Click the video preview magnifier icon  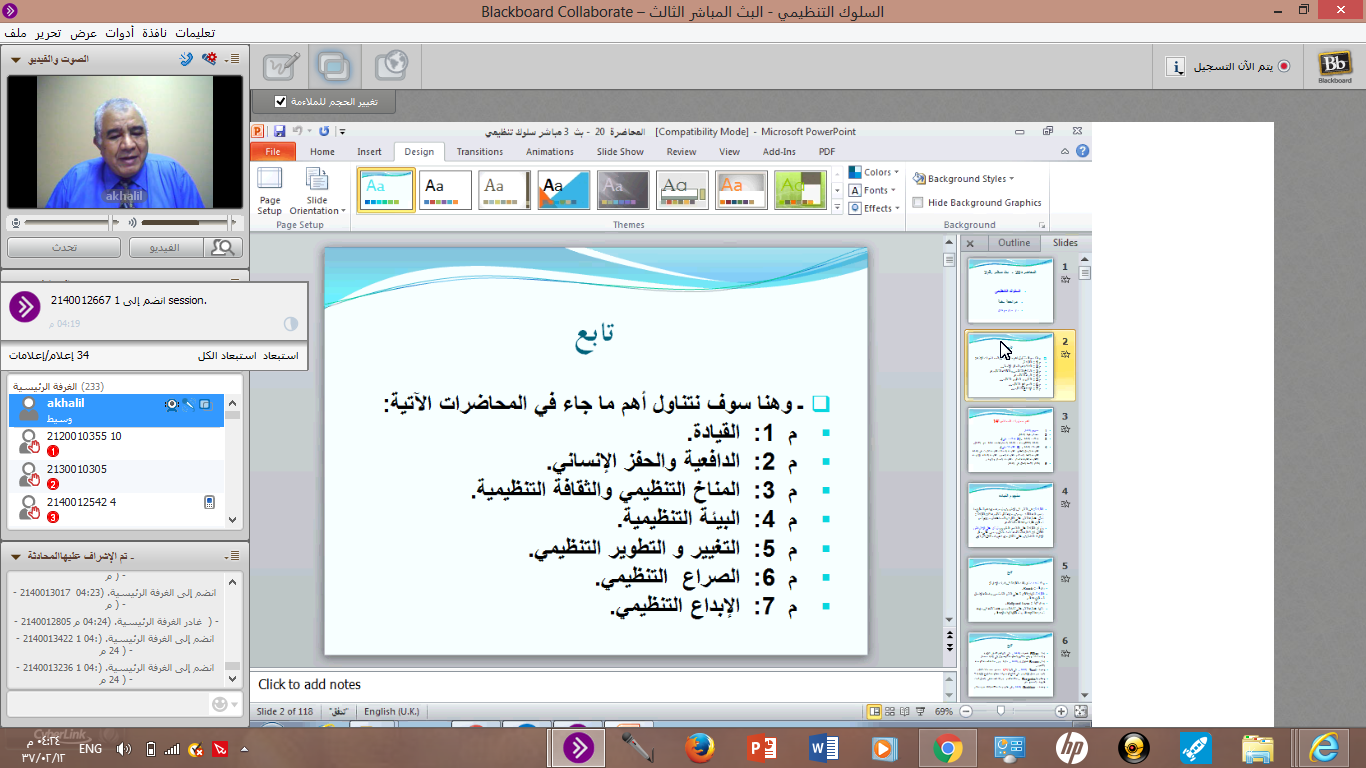pyautogui.click(x=224, y=247)
